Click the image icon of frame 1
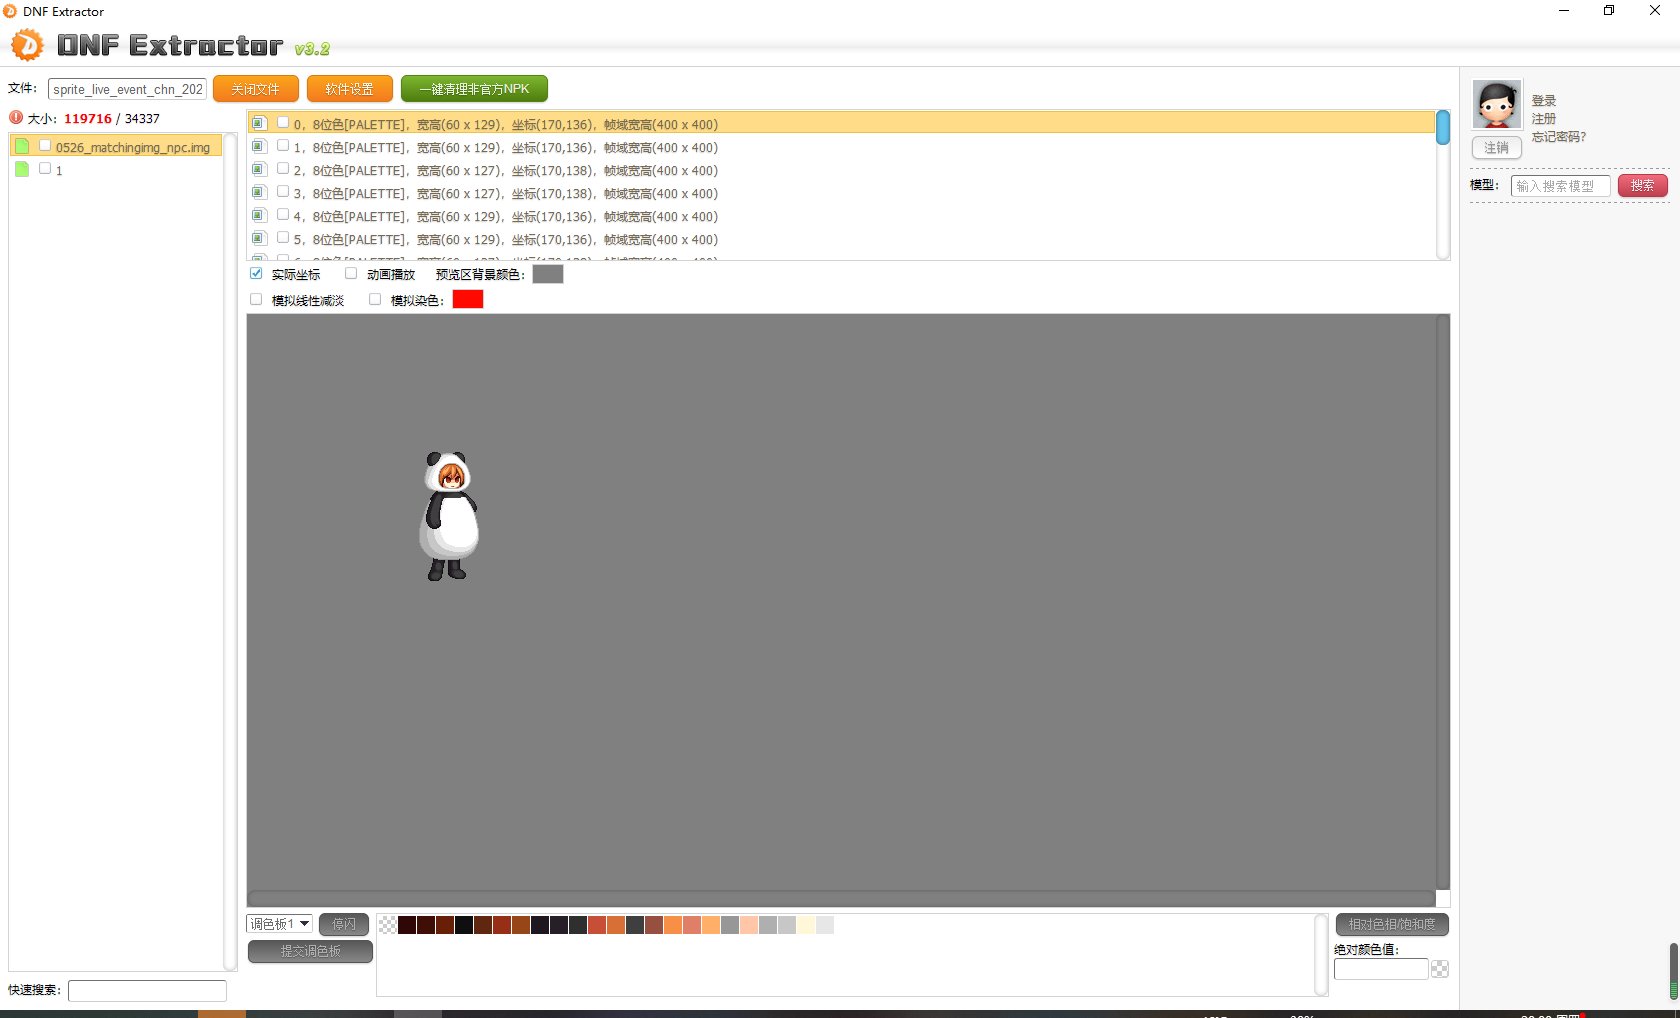1680x1018 pixels. point(259,146)
